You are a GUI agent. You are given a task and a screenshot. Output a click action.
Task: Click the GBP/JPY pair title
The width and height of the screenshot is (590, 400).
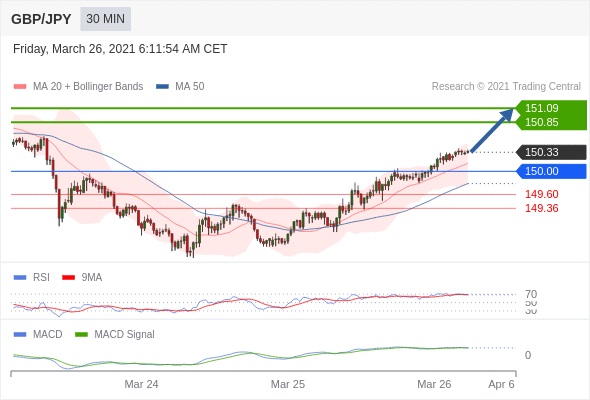41,19
